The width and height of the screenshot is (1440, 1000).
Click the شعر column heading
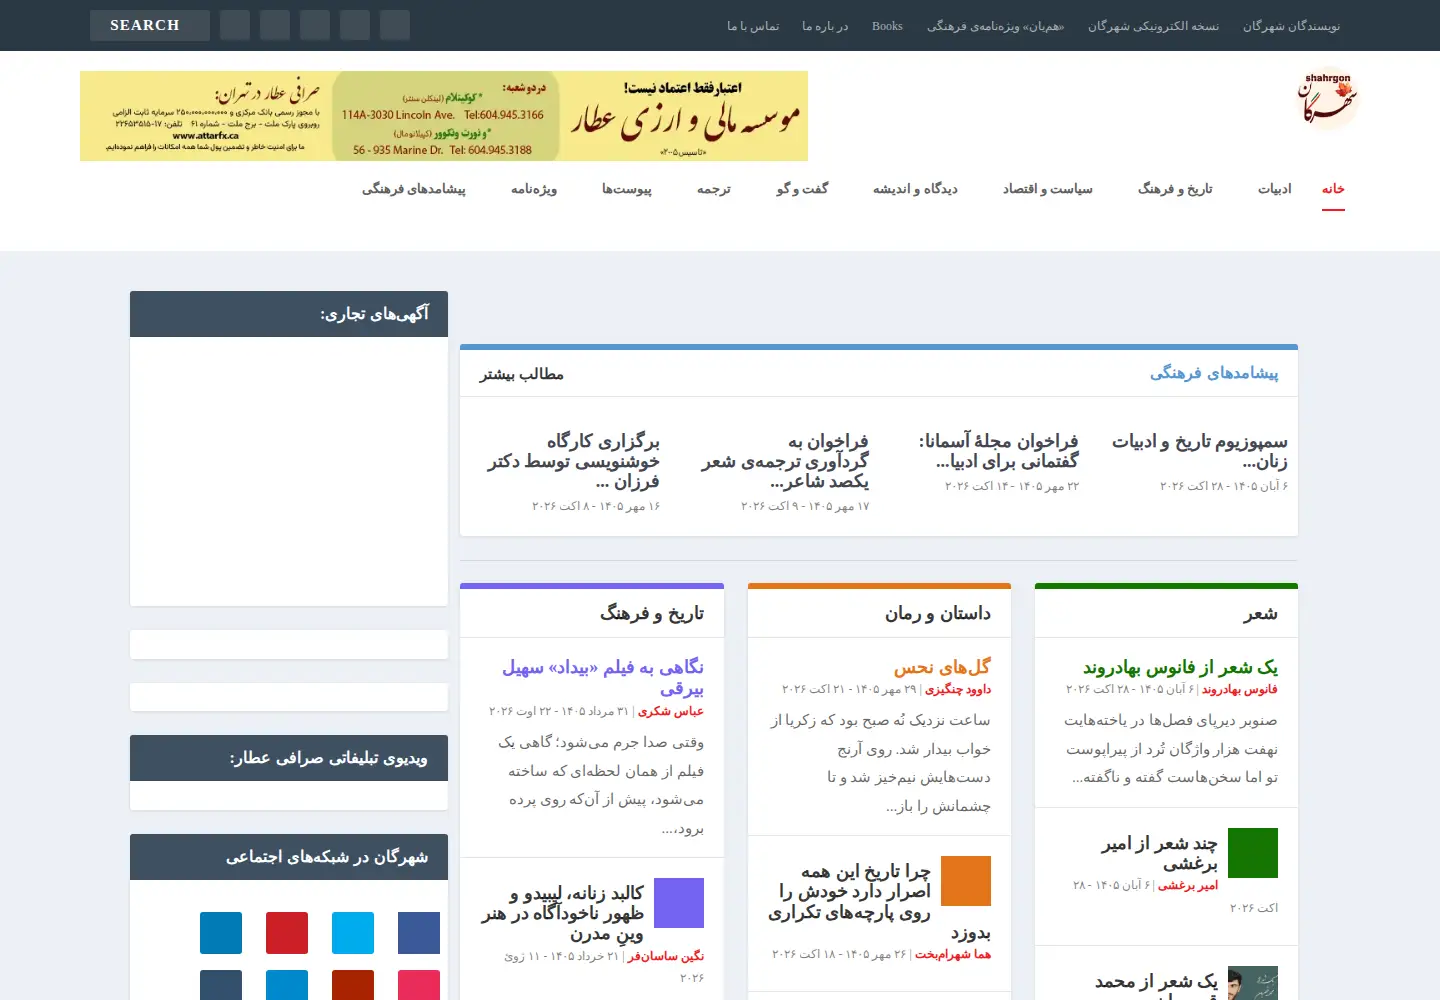click(x=1260, y=613)
